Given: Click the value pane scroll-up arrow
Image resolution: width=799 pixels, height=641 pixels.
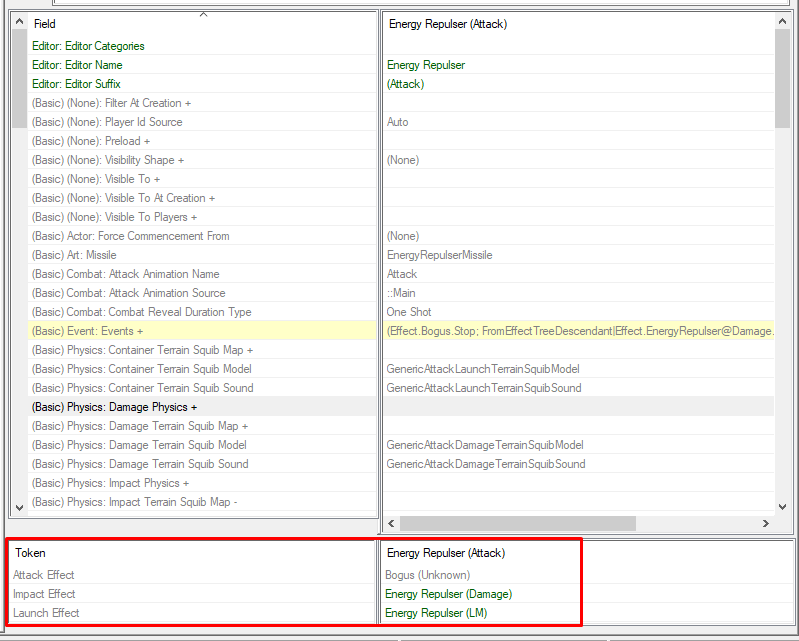Looking at the screenshot, I should tap(782, 21).
